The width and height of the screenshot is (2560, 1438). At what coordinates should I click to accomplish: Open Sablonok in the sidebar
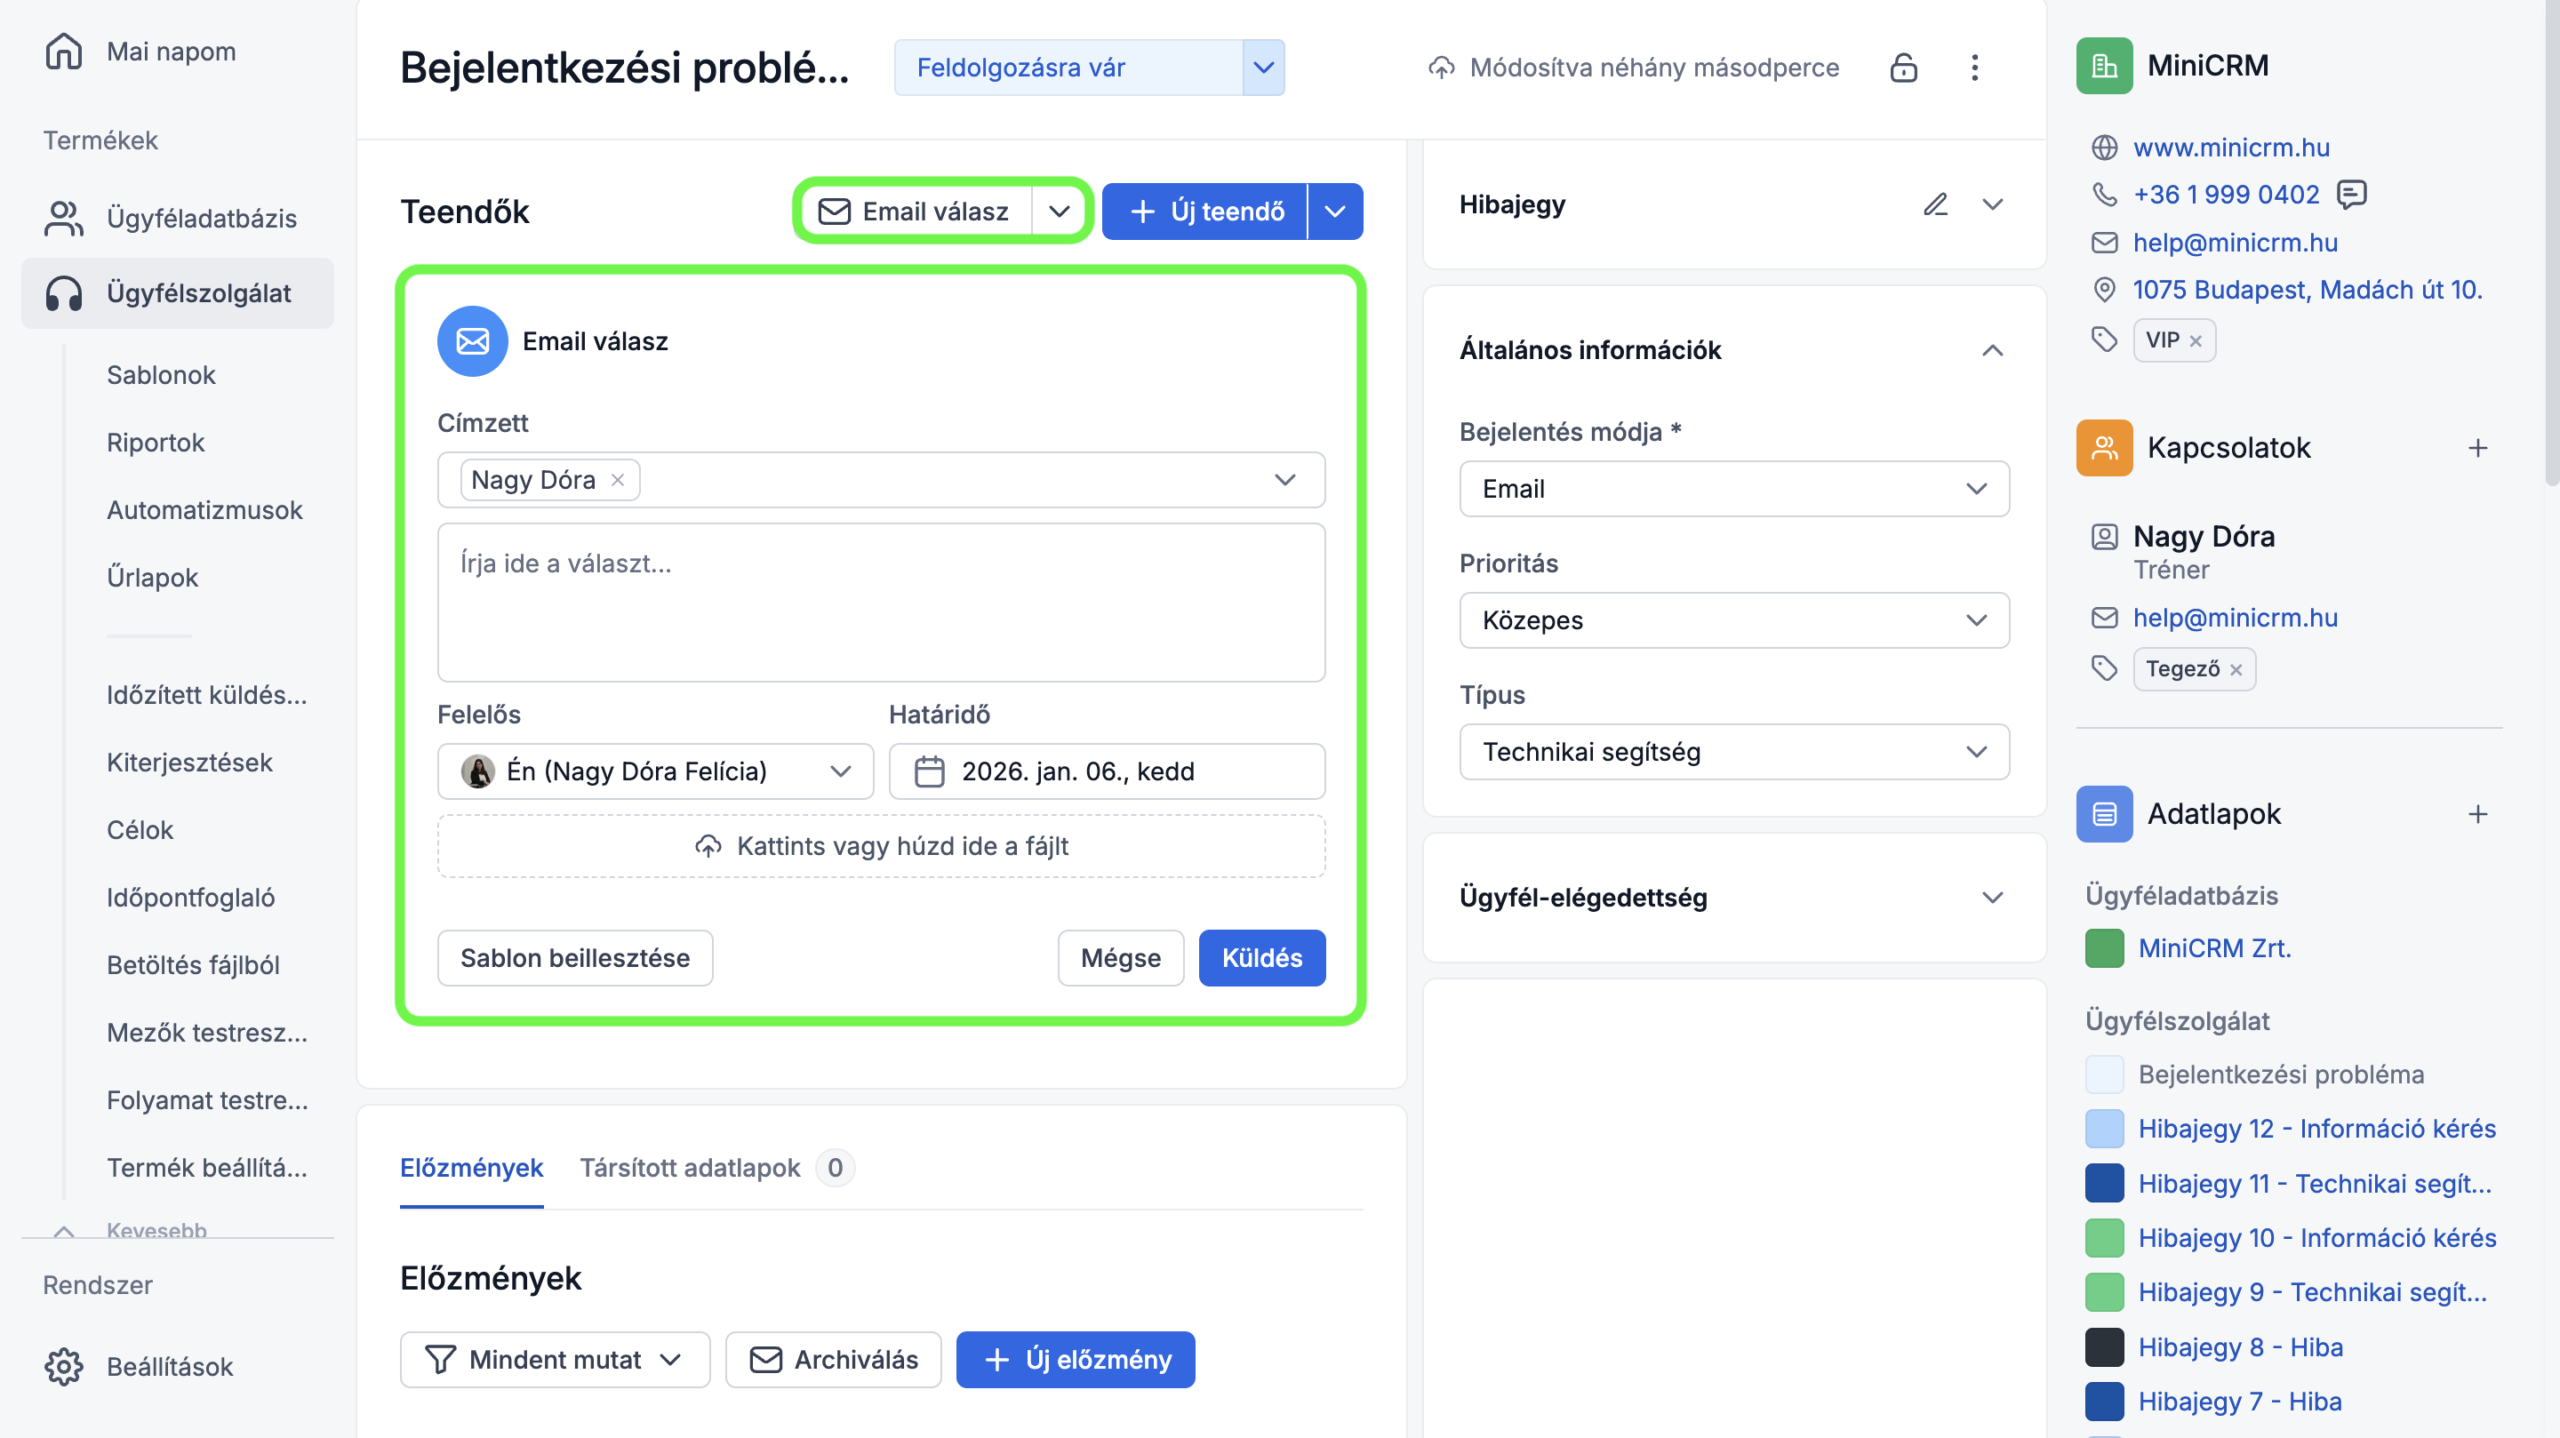click(x=161, y=375)
